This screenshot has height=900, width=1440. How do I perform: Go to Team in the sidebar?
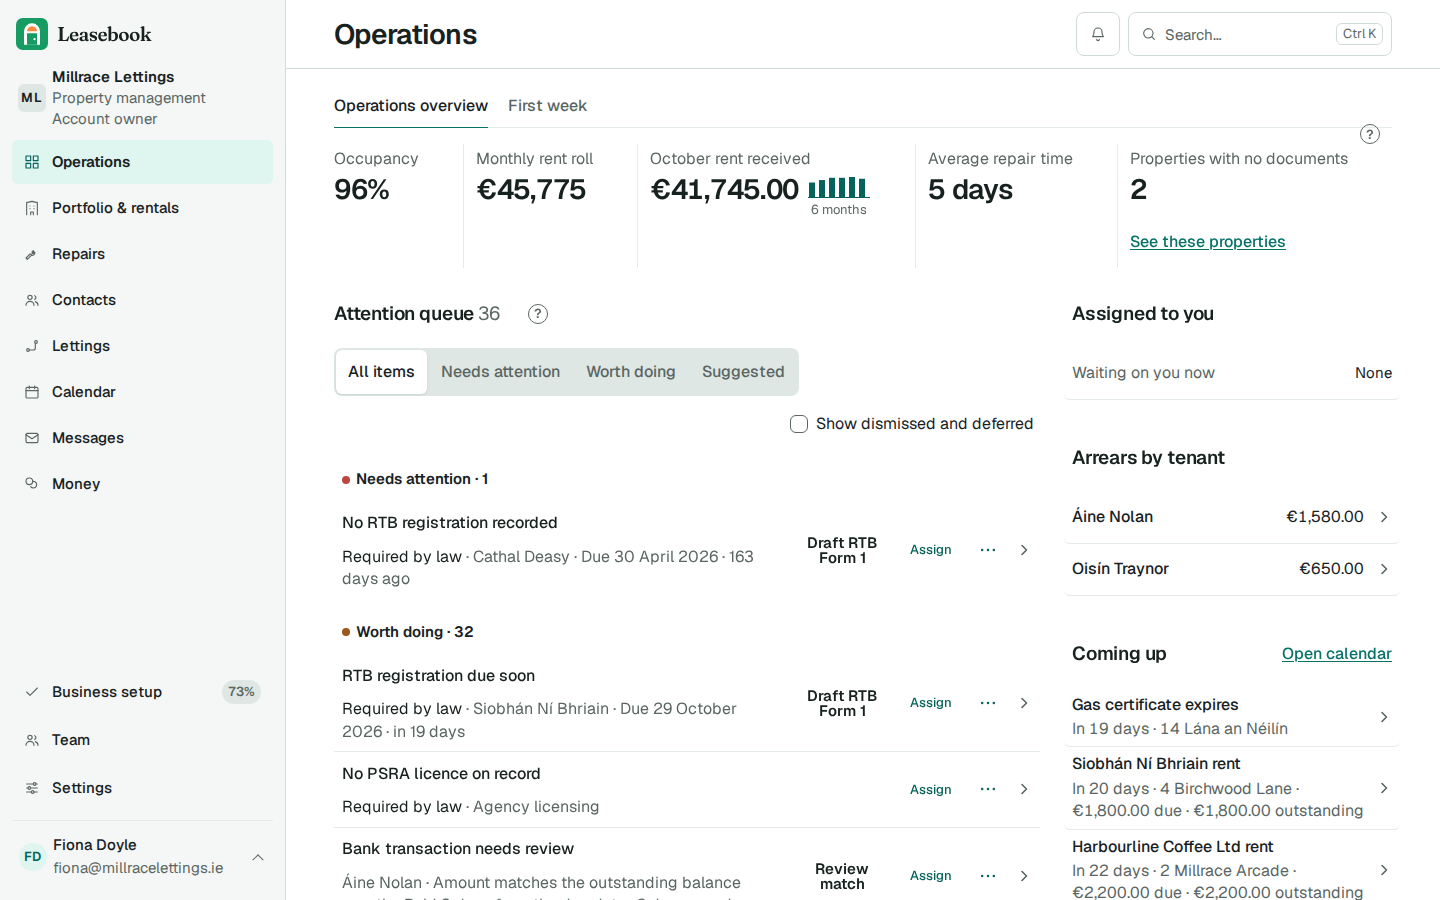[x=142, y=740]
